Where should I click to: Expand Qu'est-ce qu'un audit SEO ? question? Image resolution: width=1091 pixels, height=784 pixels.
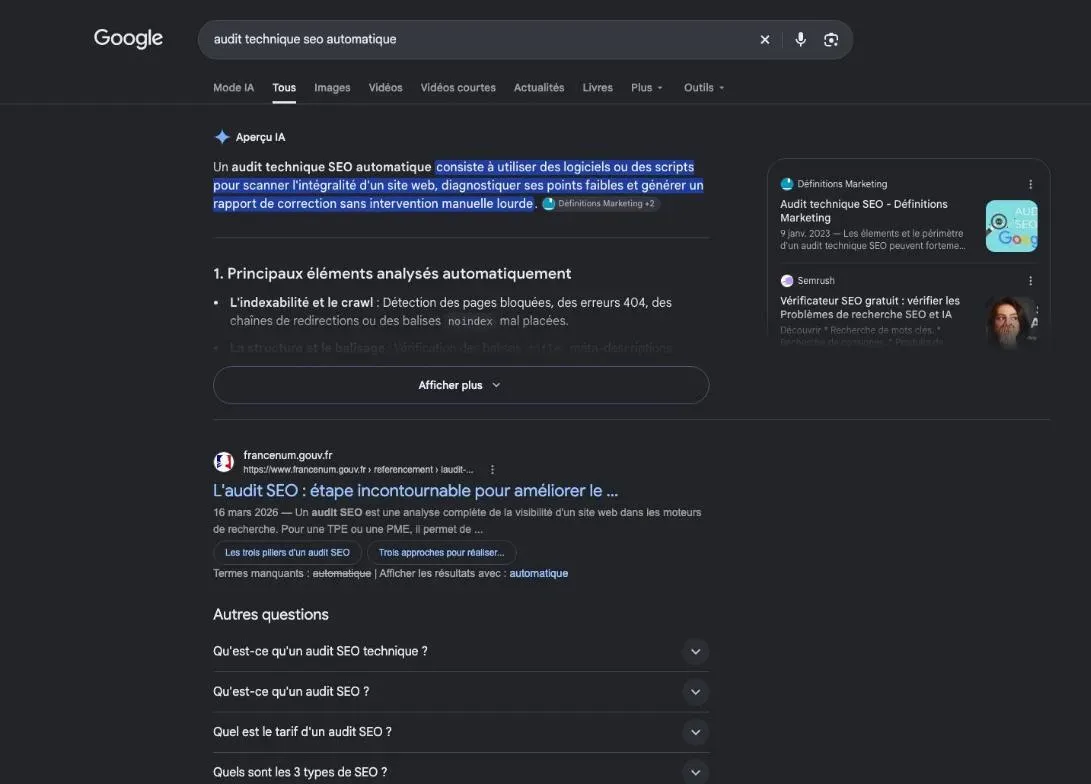pos(461,691)
